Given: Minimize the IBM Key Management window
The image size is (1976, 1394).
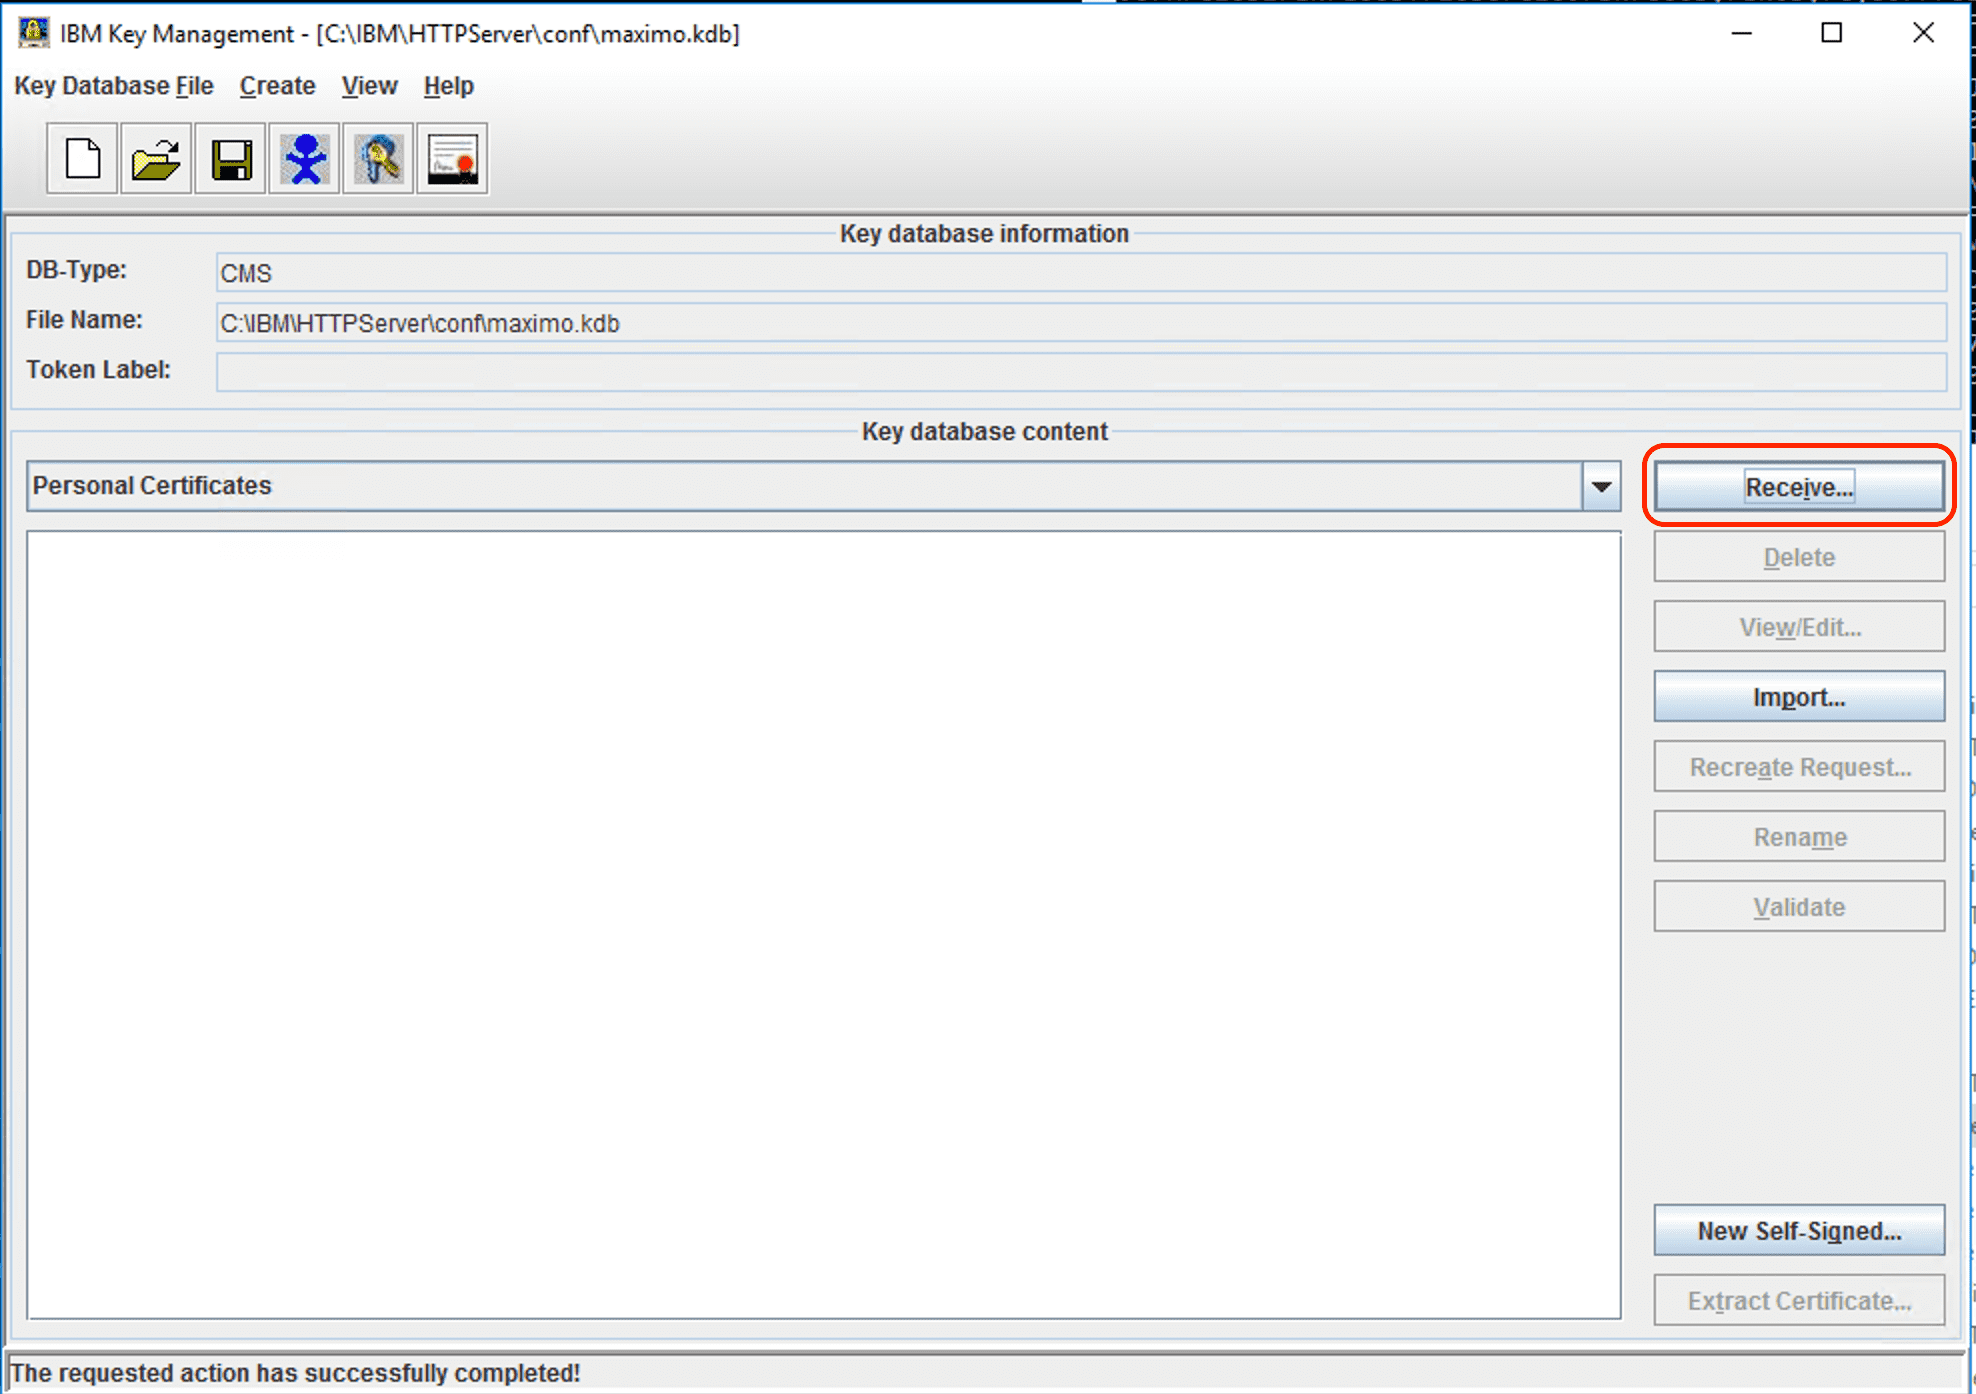Looking at the screenshot, I should pyautogui.click(x=1742, y=33).
